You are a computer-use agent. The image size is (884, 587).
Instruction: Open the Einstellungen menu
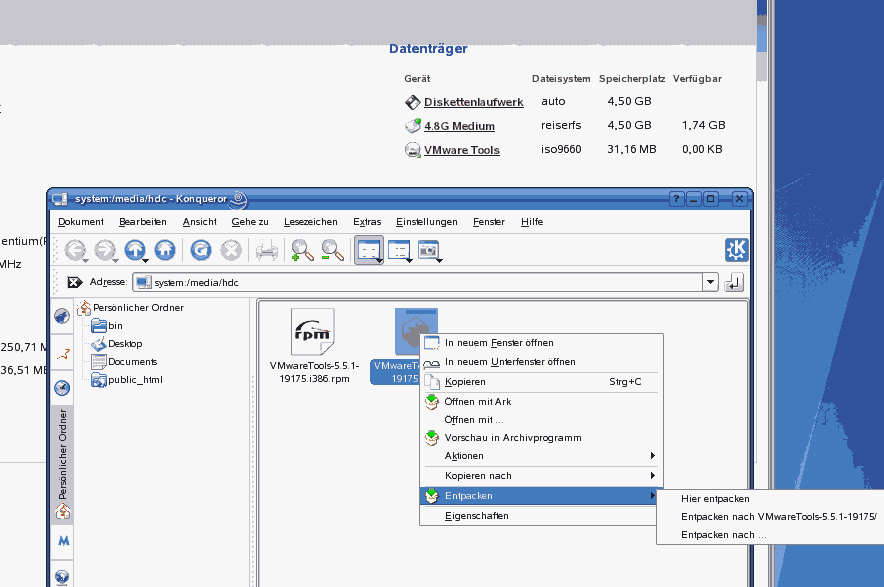click(x=427, y=222)
